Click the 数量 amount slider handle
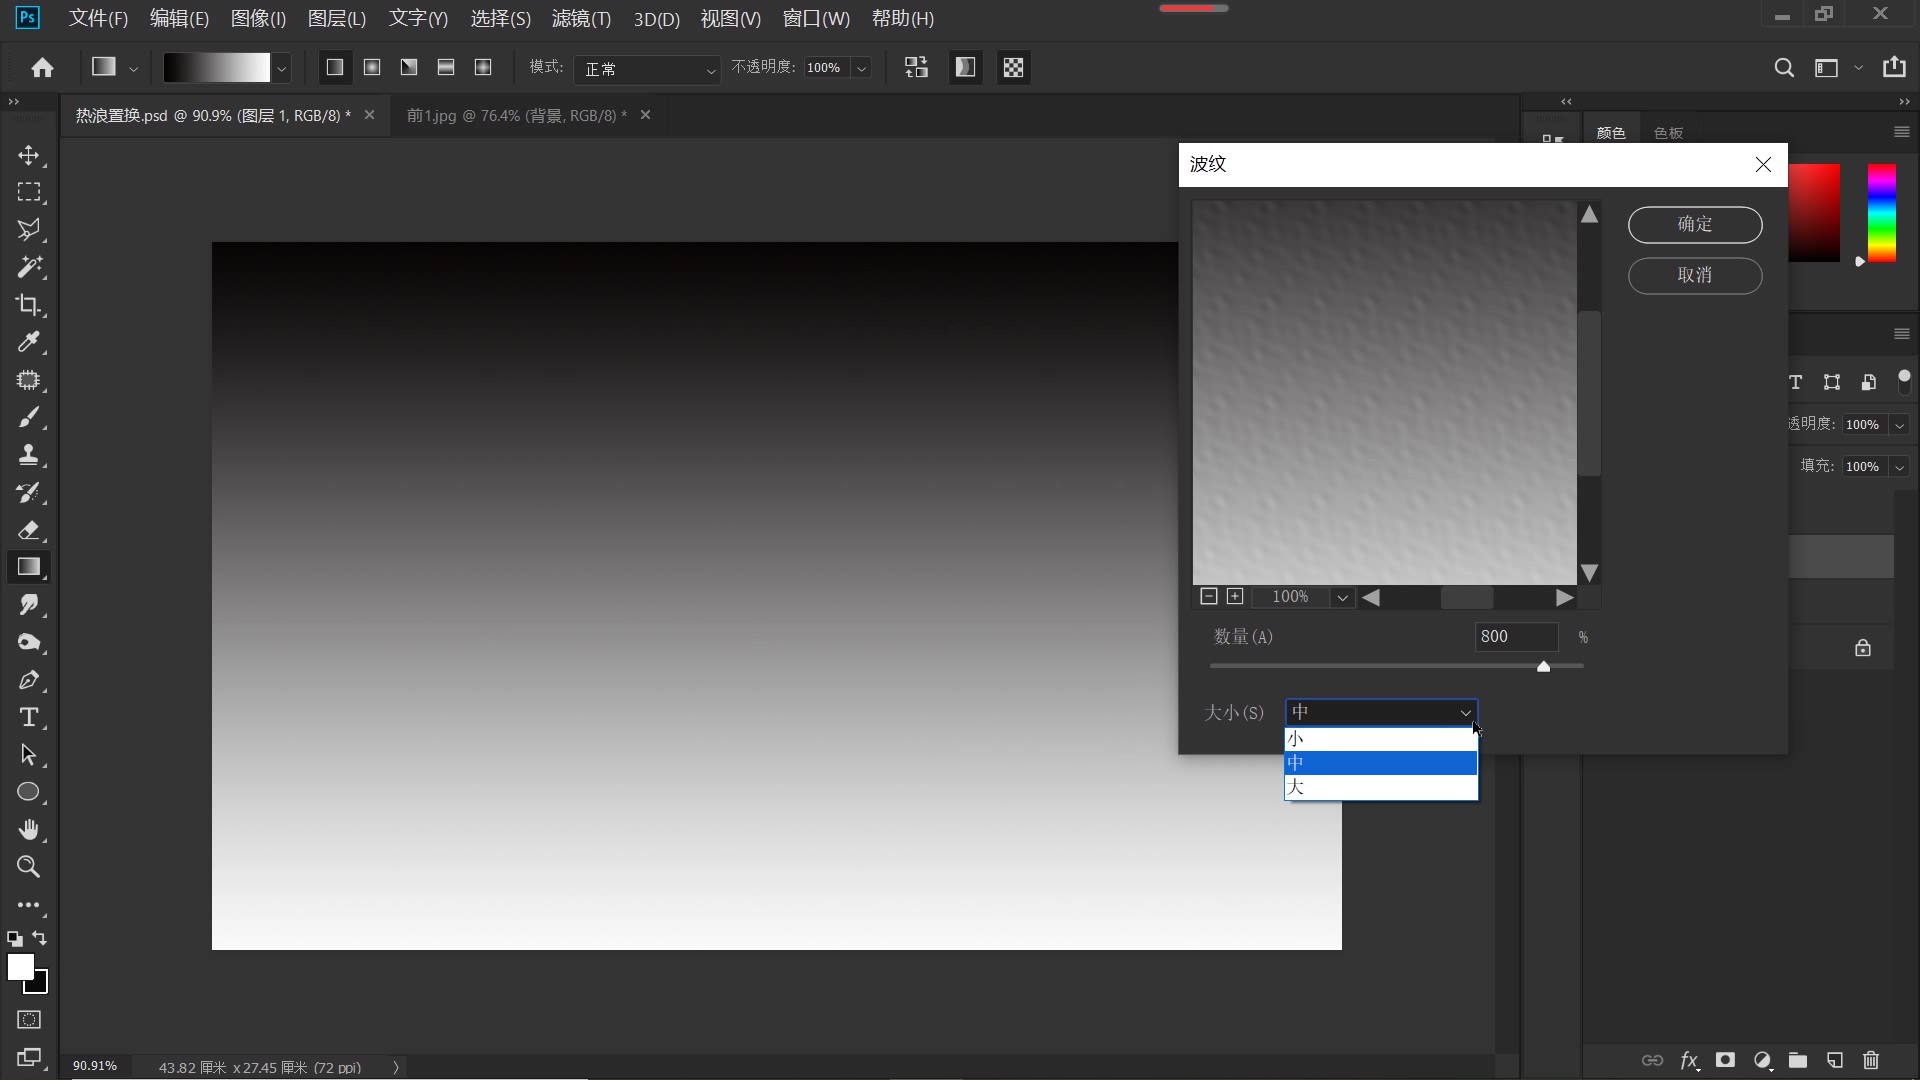Screen dimensions: 1920x1080 click(x=1543, y=666)
